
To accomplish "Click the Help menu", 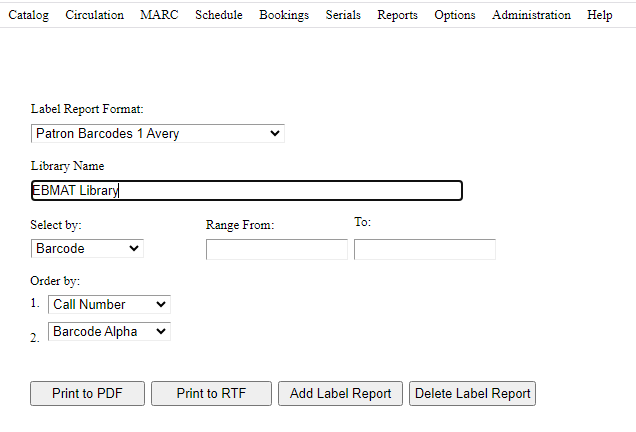I will (x=599, y=15).
